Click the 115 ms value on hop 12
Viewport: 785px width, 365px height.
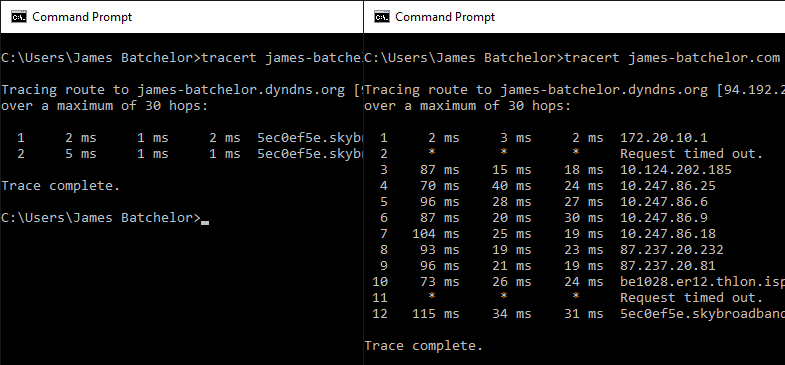point(436,314)
